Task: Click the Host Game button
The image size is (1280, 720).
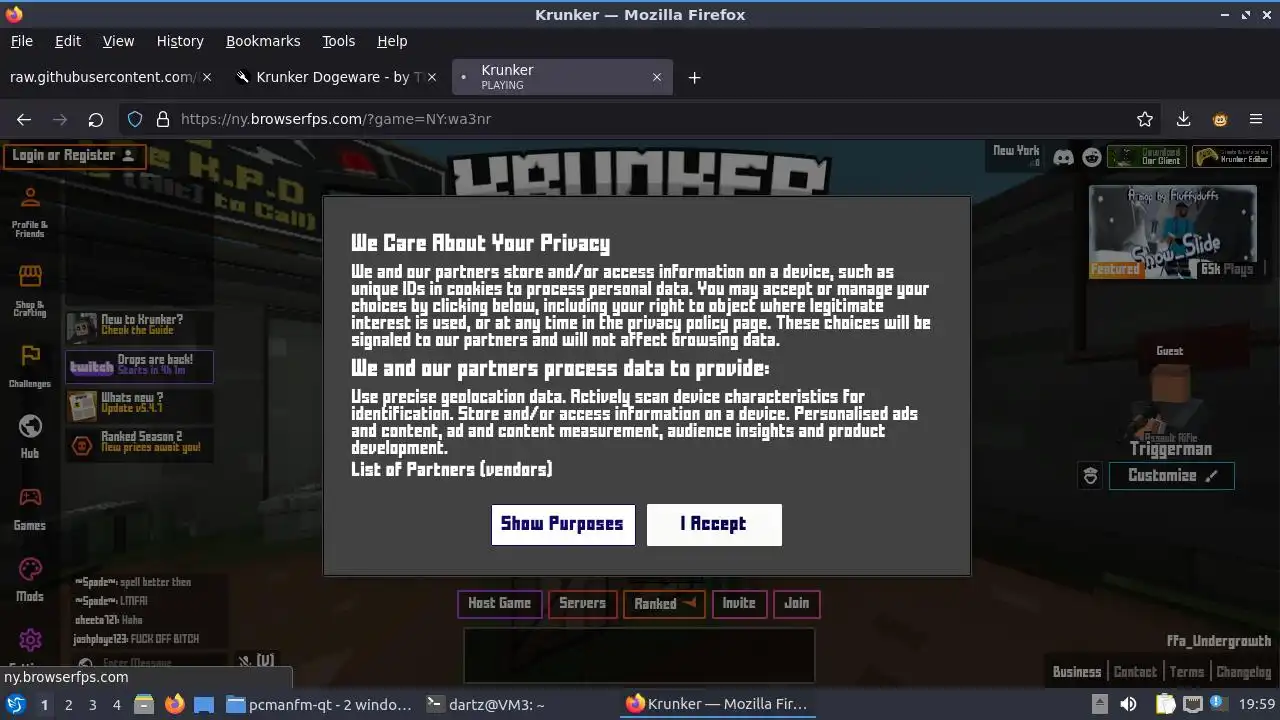Action: coord(499,604)
